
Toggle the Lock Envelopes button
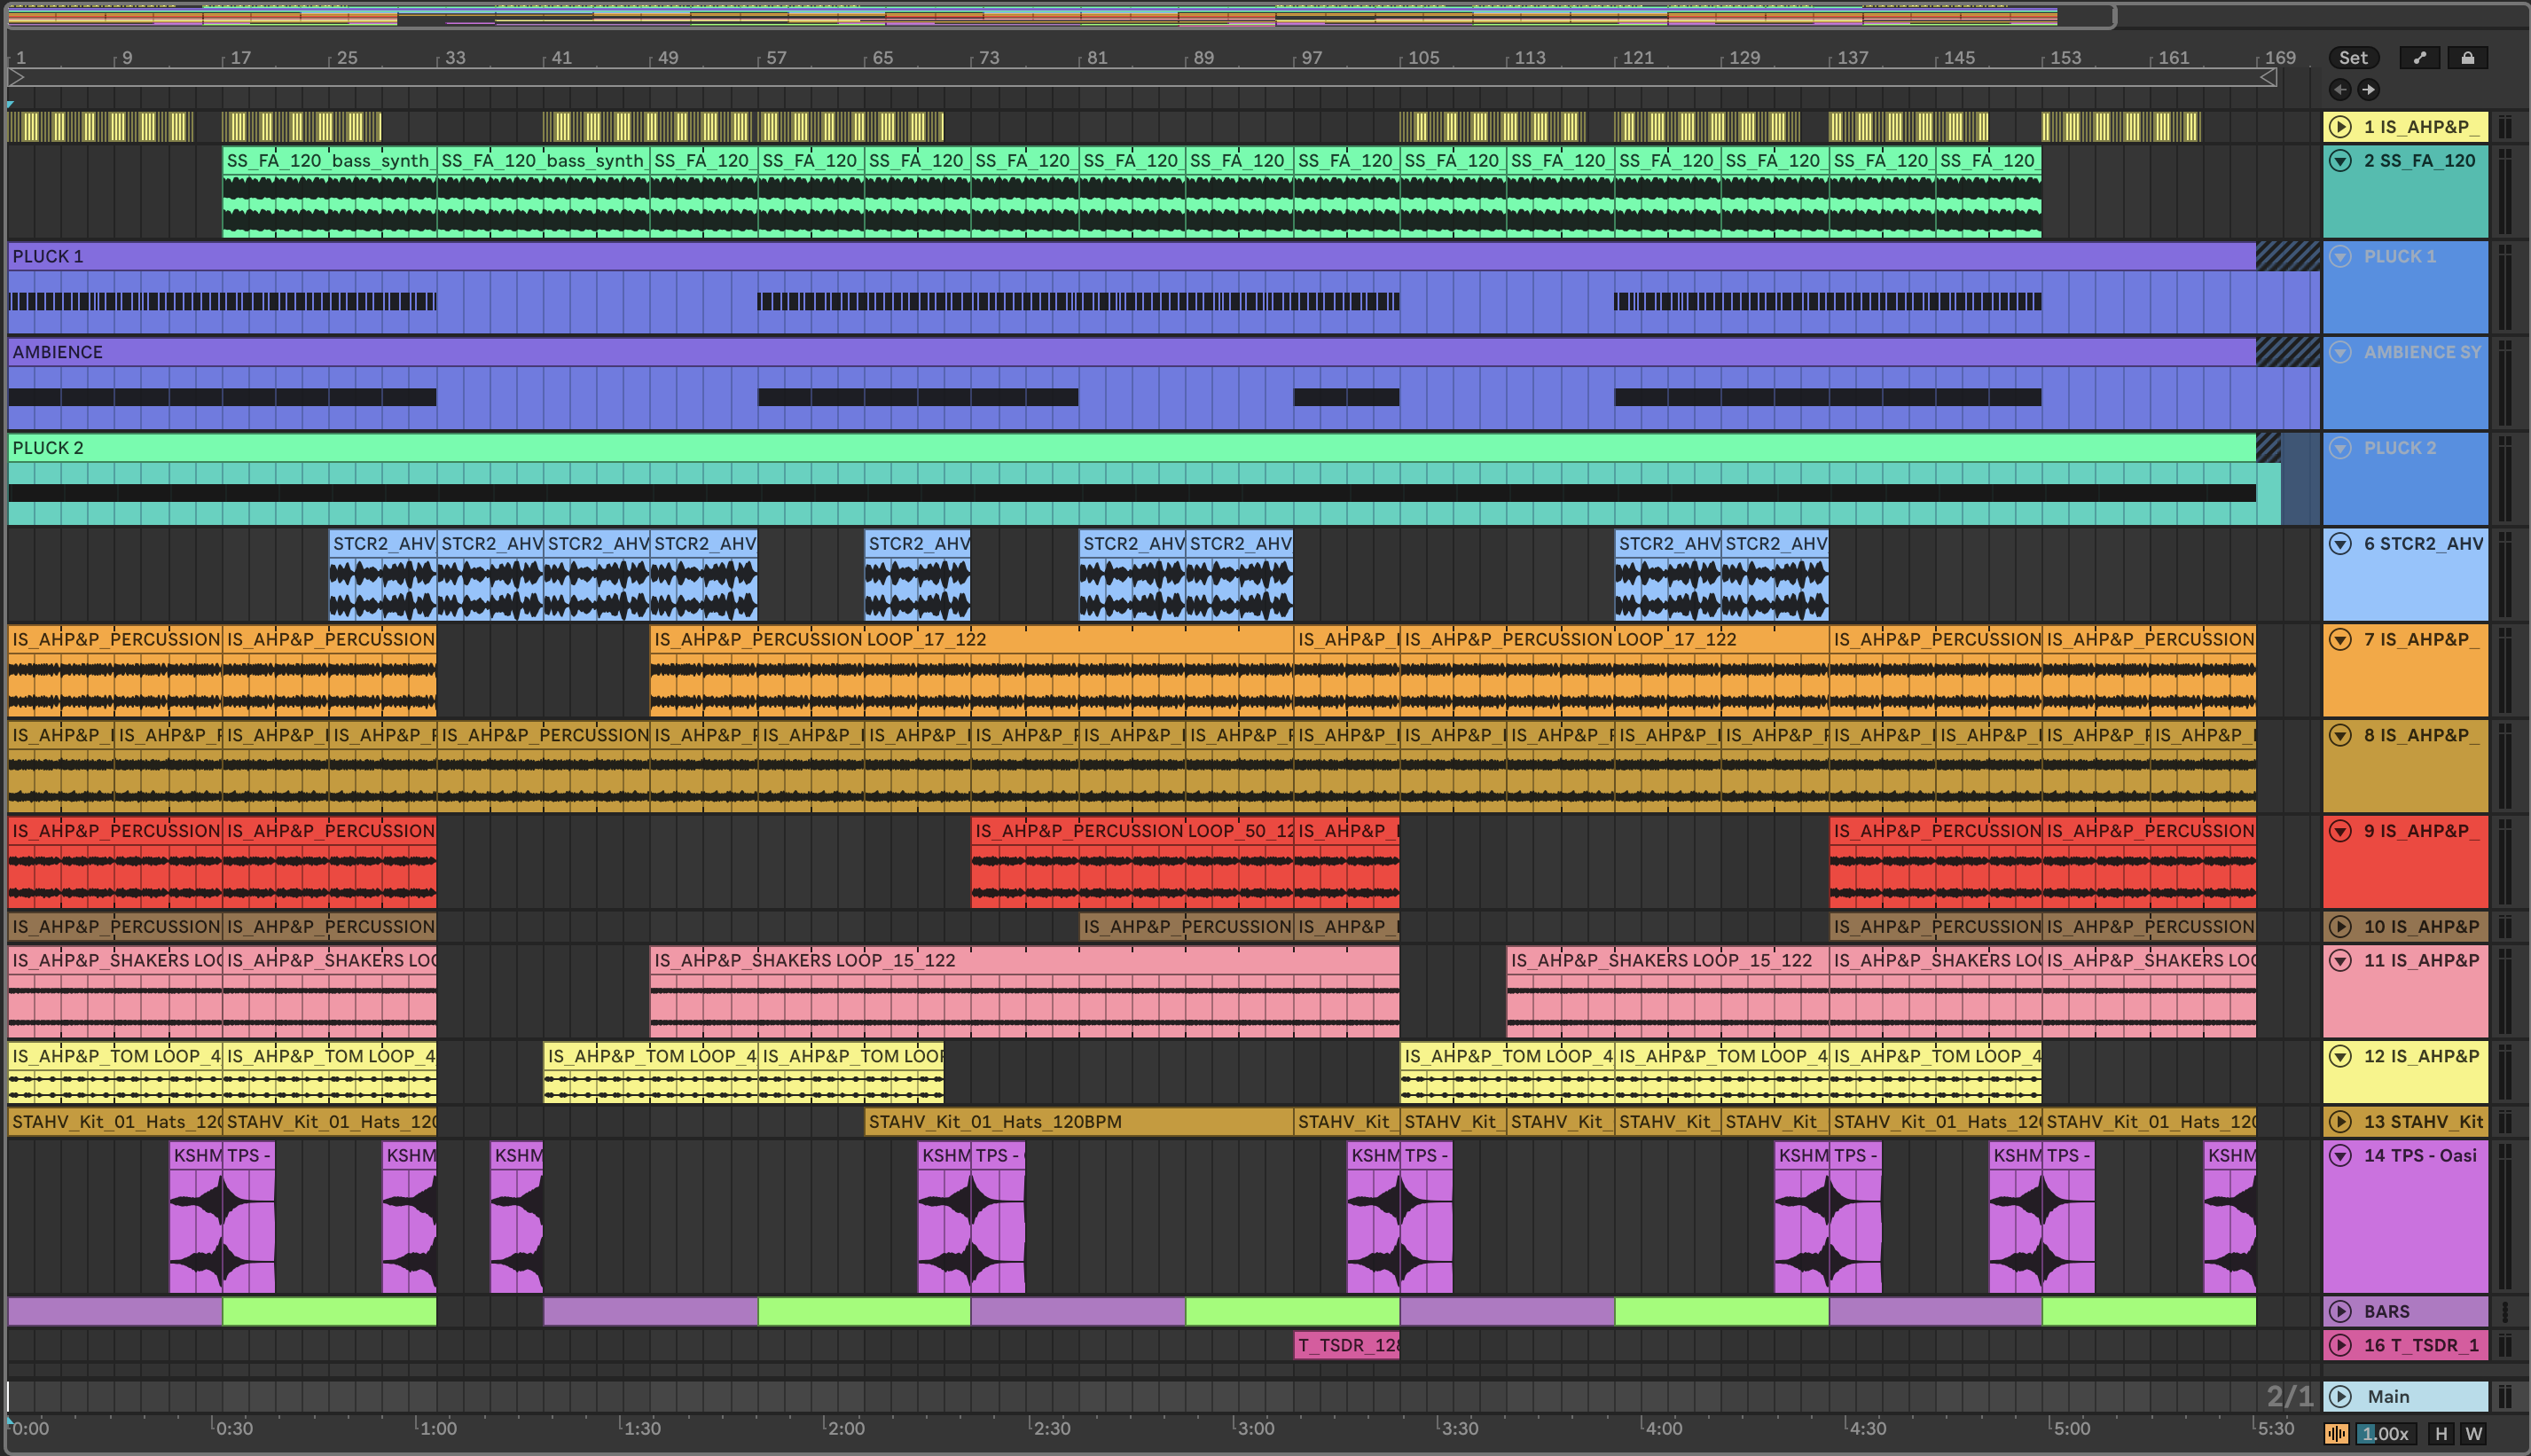(x=2467, y=58)
